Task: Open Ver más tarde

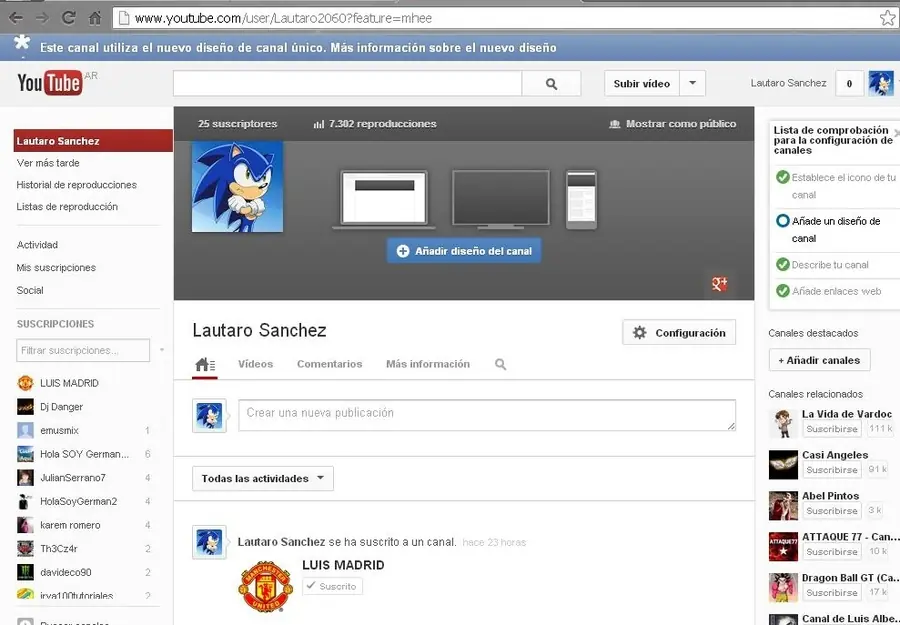Action: [48, 163]
